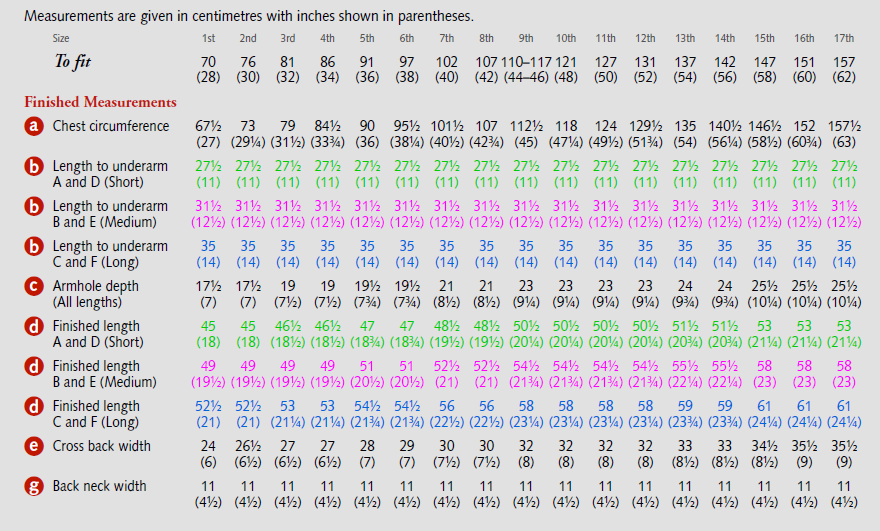880x531 pixels.
Task: Click the 'b' badge for Length to underarm Short
Action: (35, 166)
